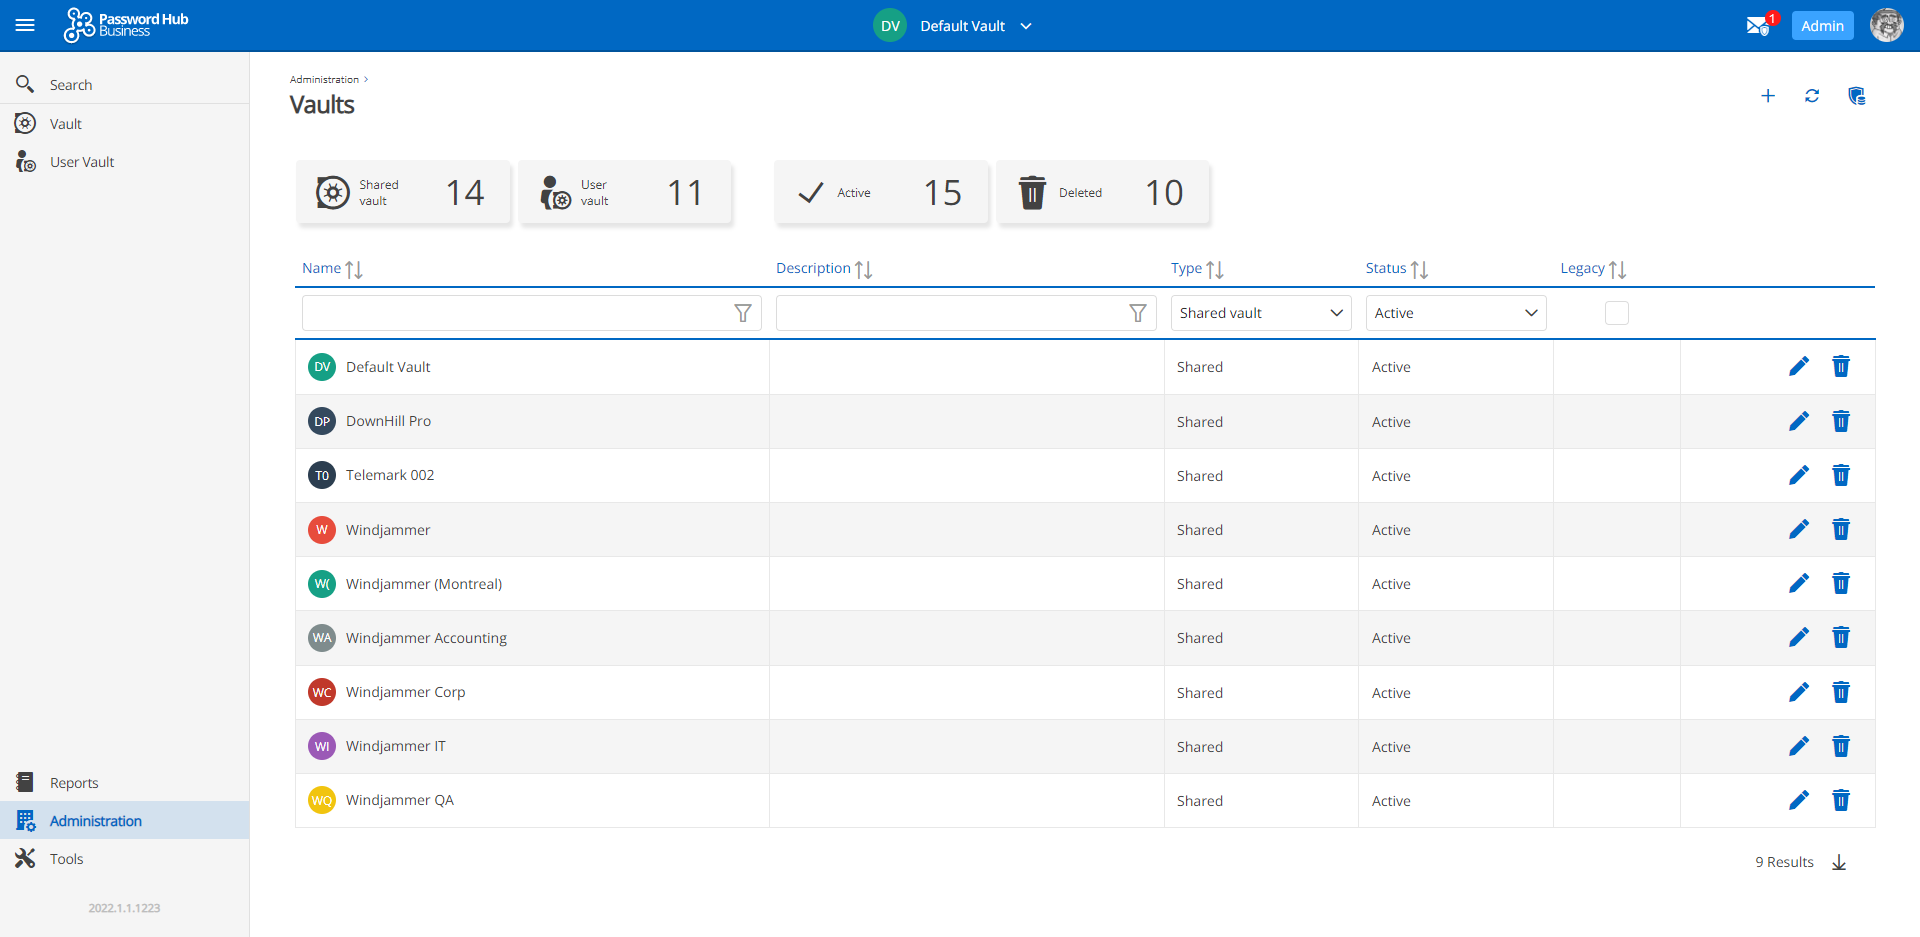Expand the Status filter dropdown
Image resolution: width=1920 pixels, height=937 pixels.
tap(1455, 313)
